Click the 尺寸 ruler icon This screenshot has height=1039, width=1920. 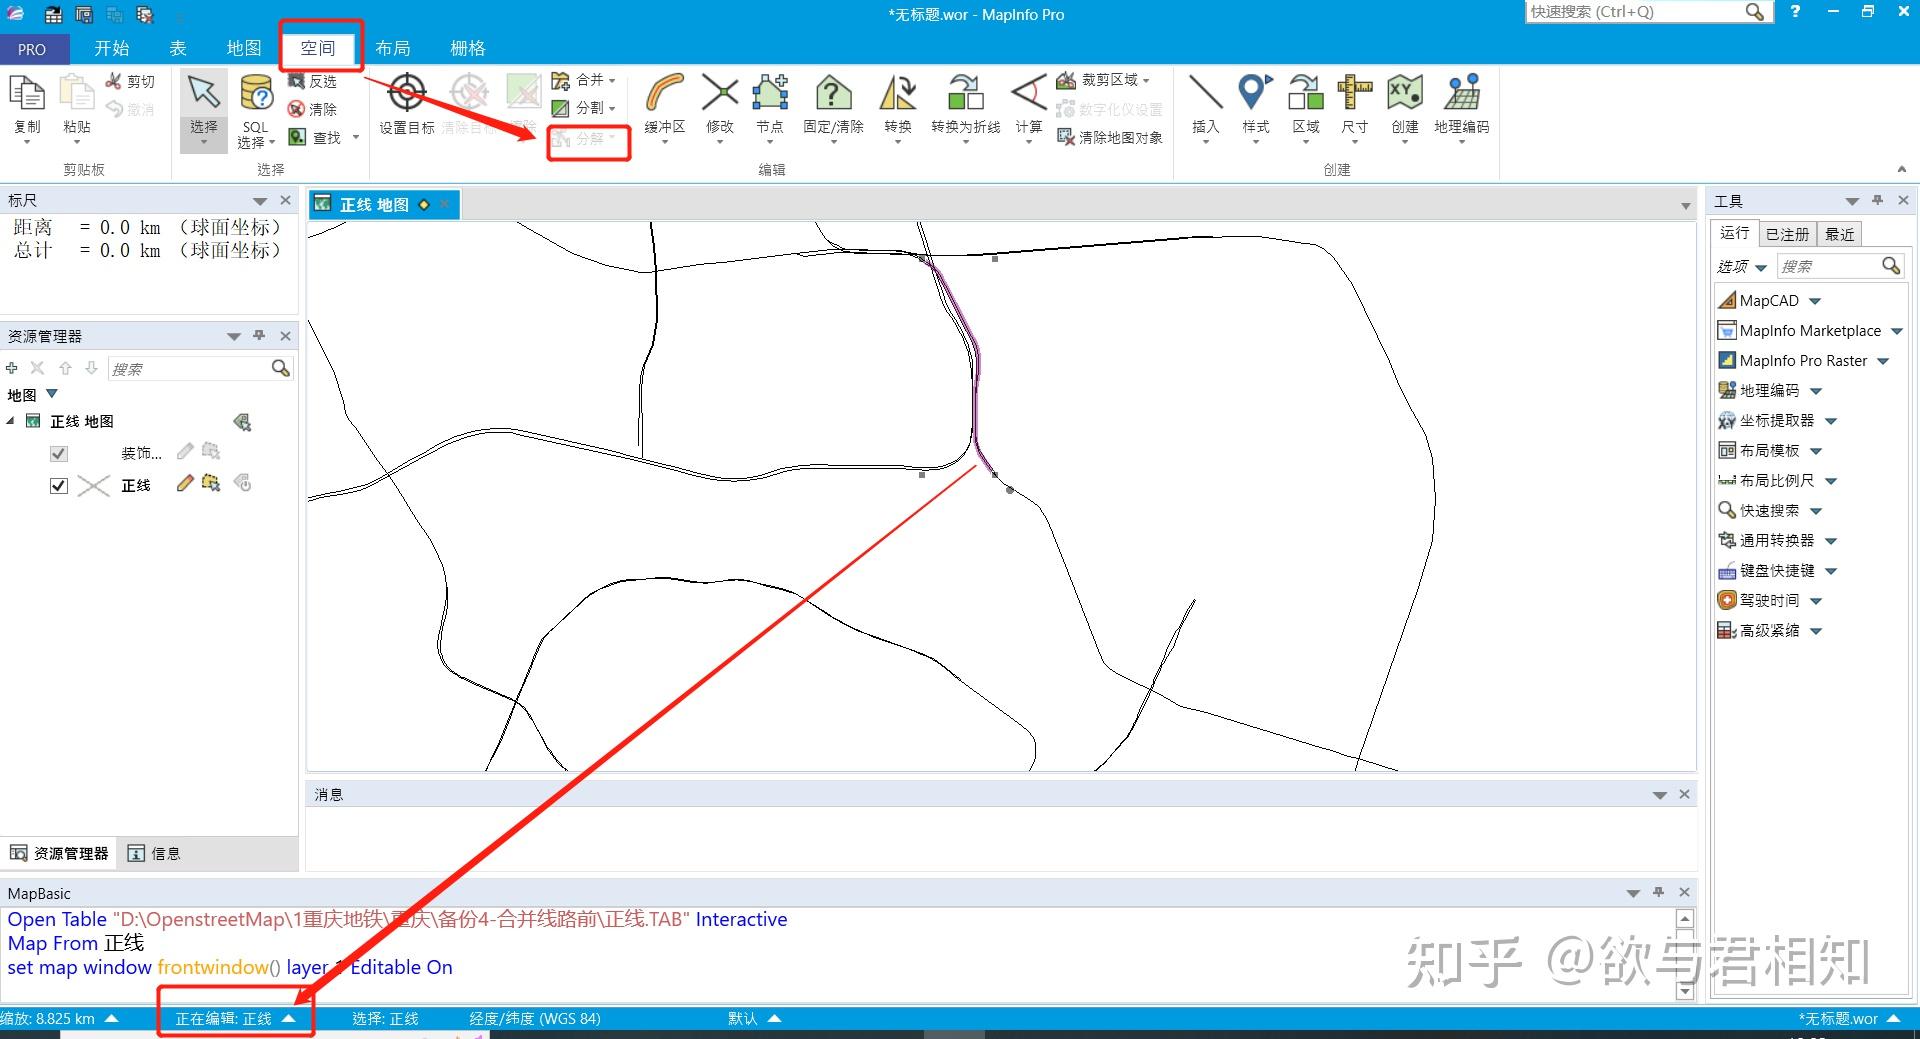[x=1355, y=93]
